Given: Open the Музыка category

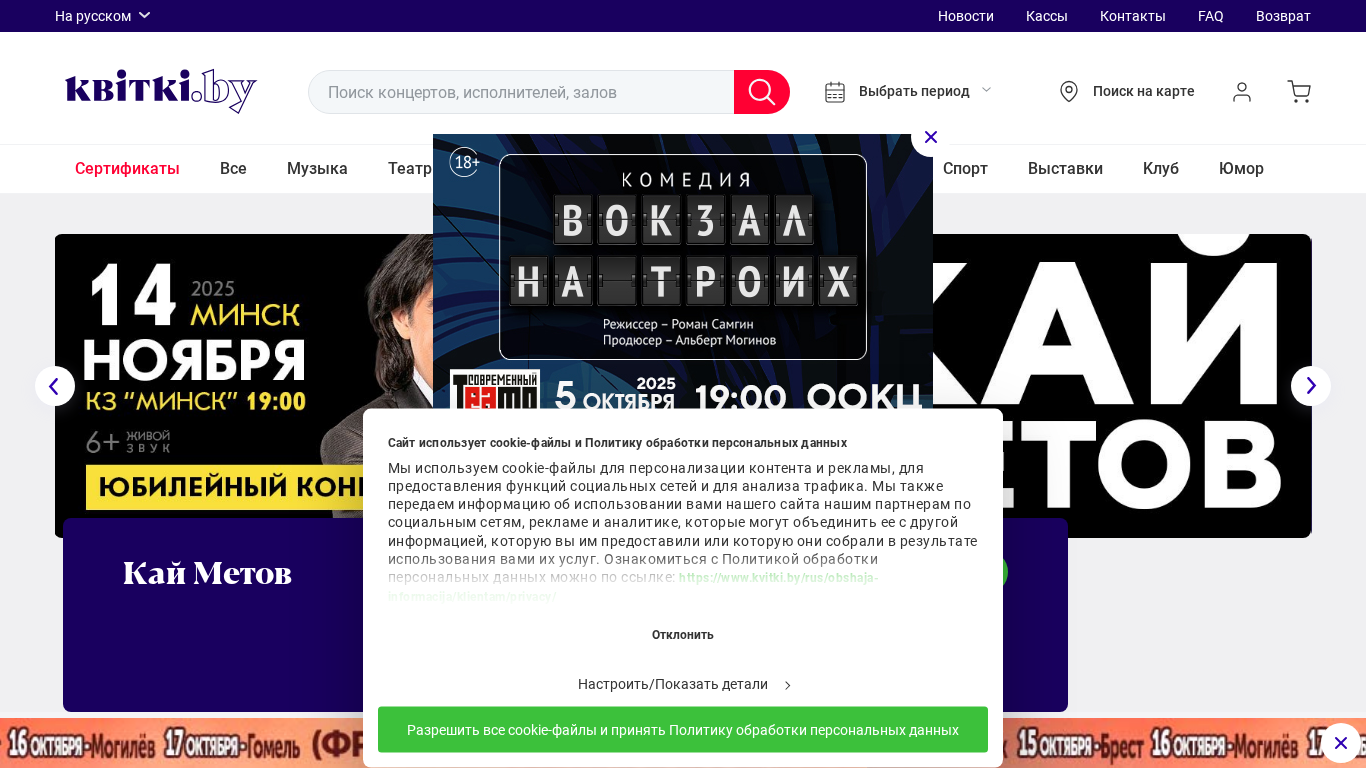Looking at the screenshot, I should pyautogui.click(x=317, y=169).
